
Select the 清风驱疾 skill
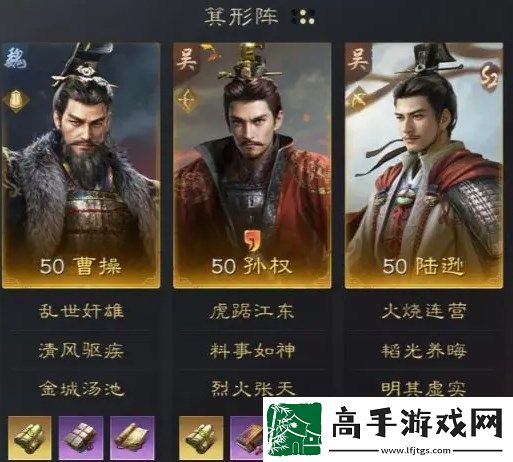click(x=81, y=351)
